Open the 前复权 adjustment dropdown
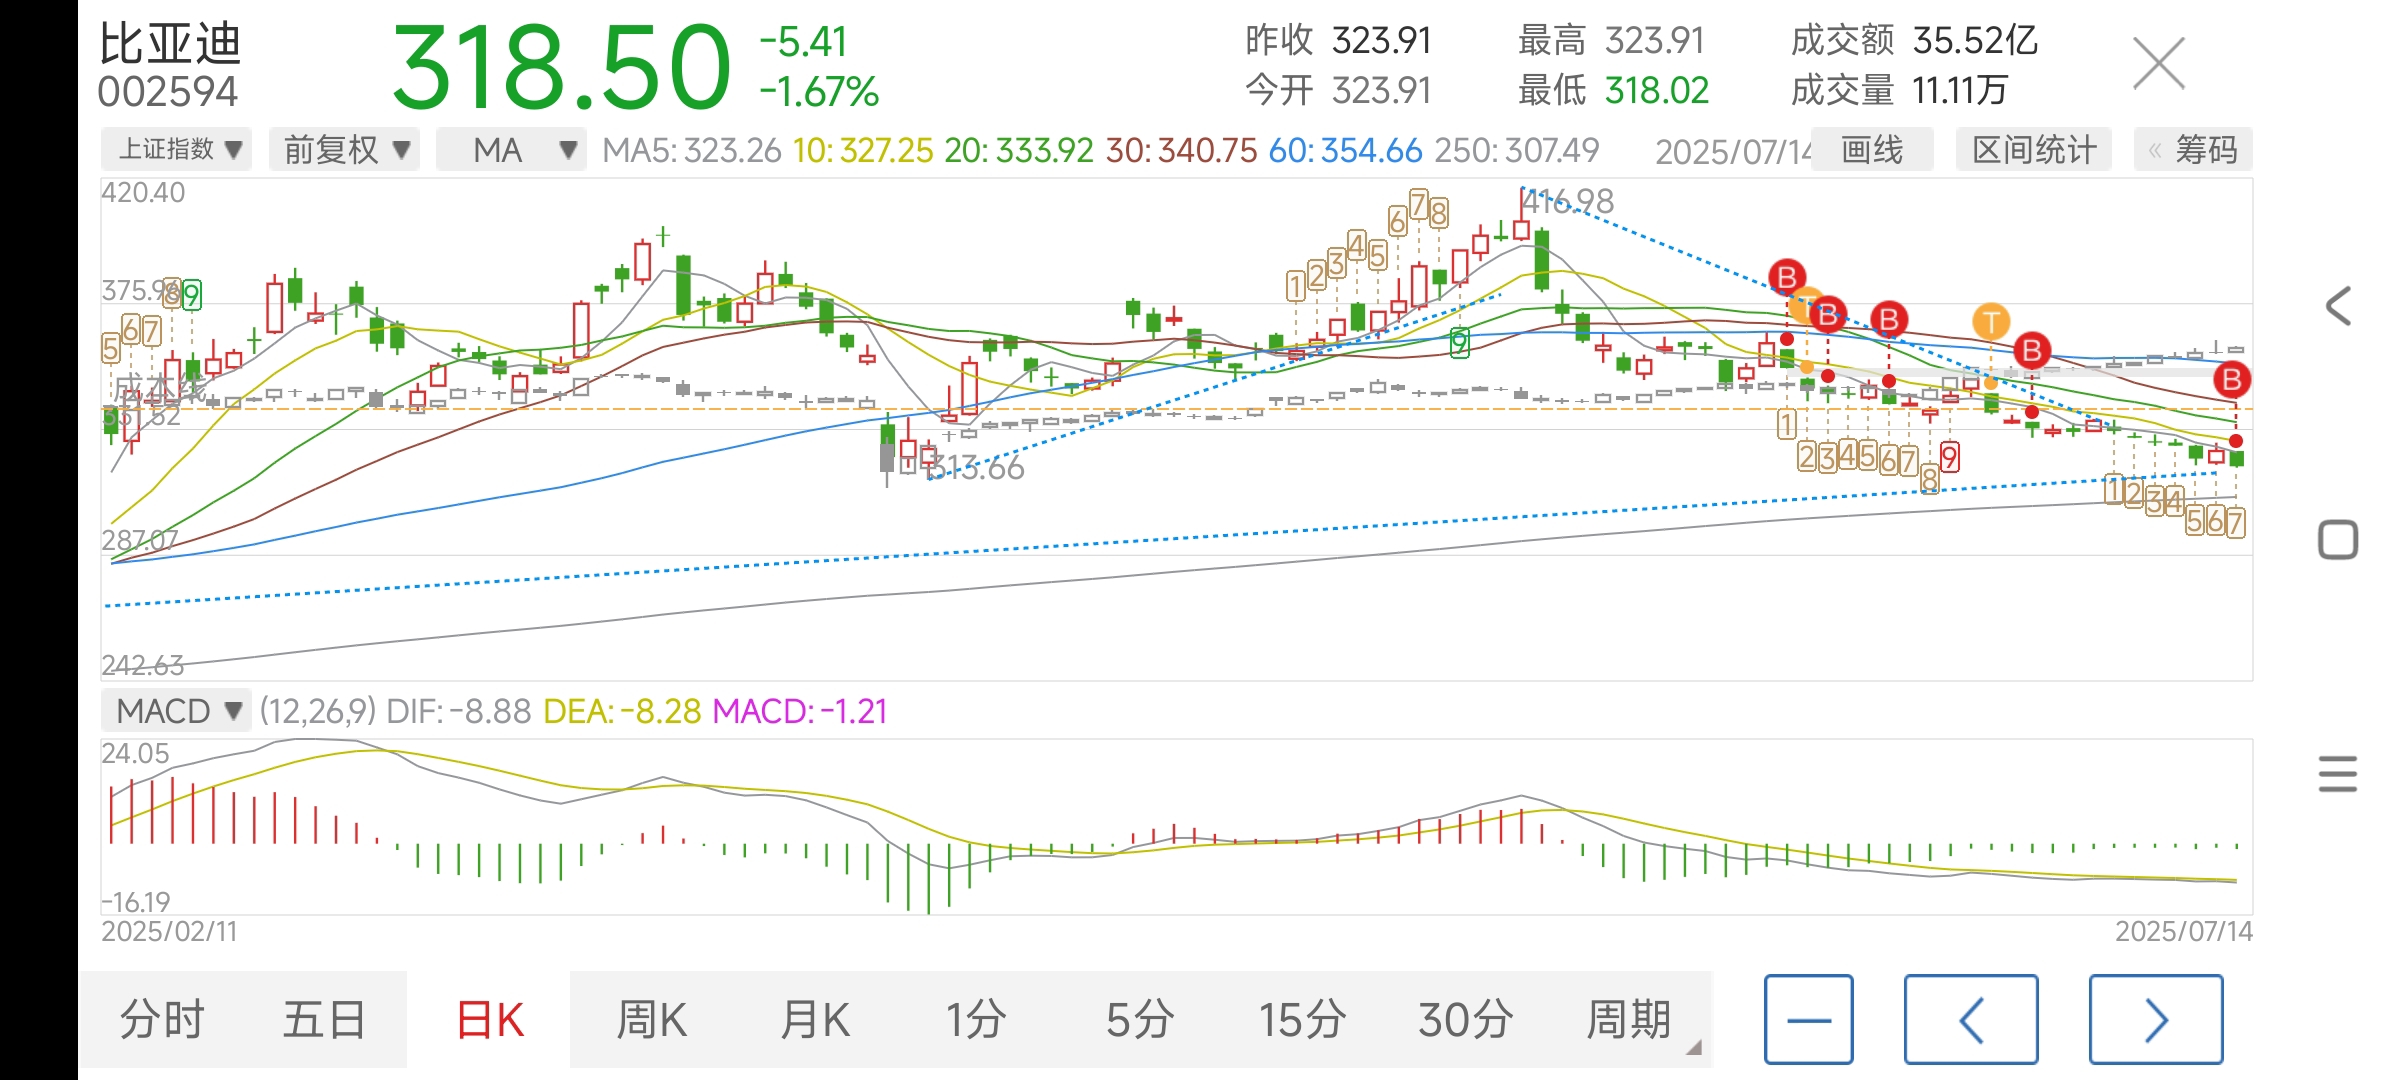 [345, 150]
